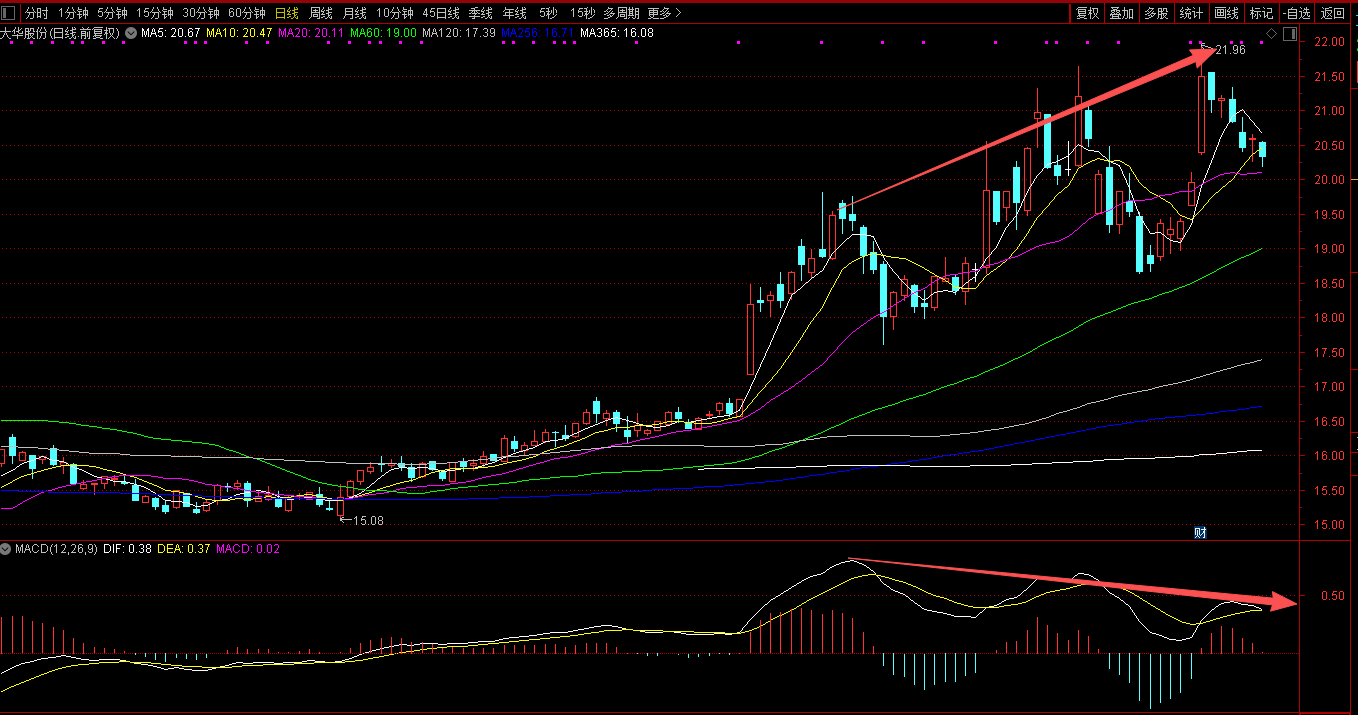Open the 统计 statistics button
Image resolution: width=1358 pixels, height=715 pixels.
(1191, 13)
